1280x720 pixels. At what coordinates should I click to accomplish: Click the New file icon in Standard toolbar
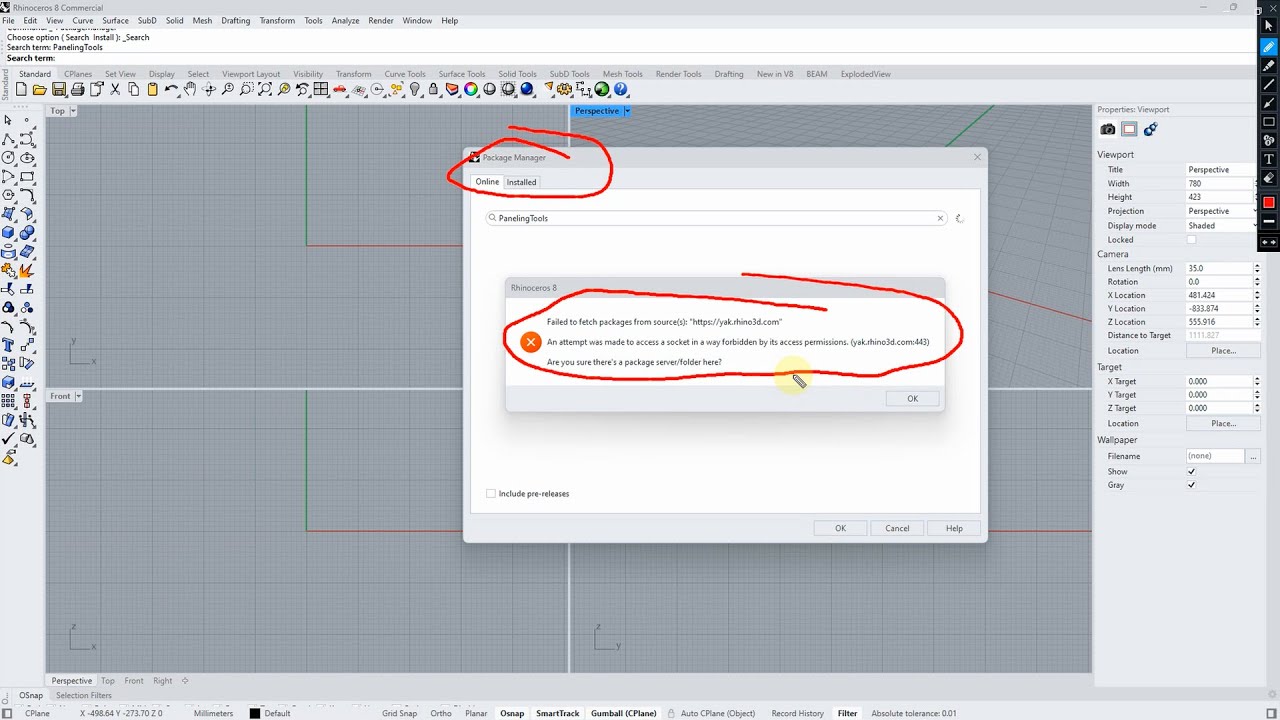click(x=21, y=89)
